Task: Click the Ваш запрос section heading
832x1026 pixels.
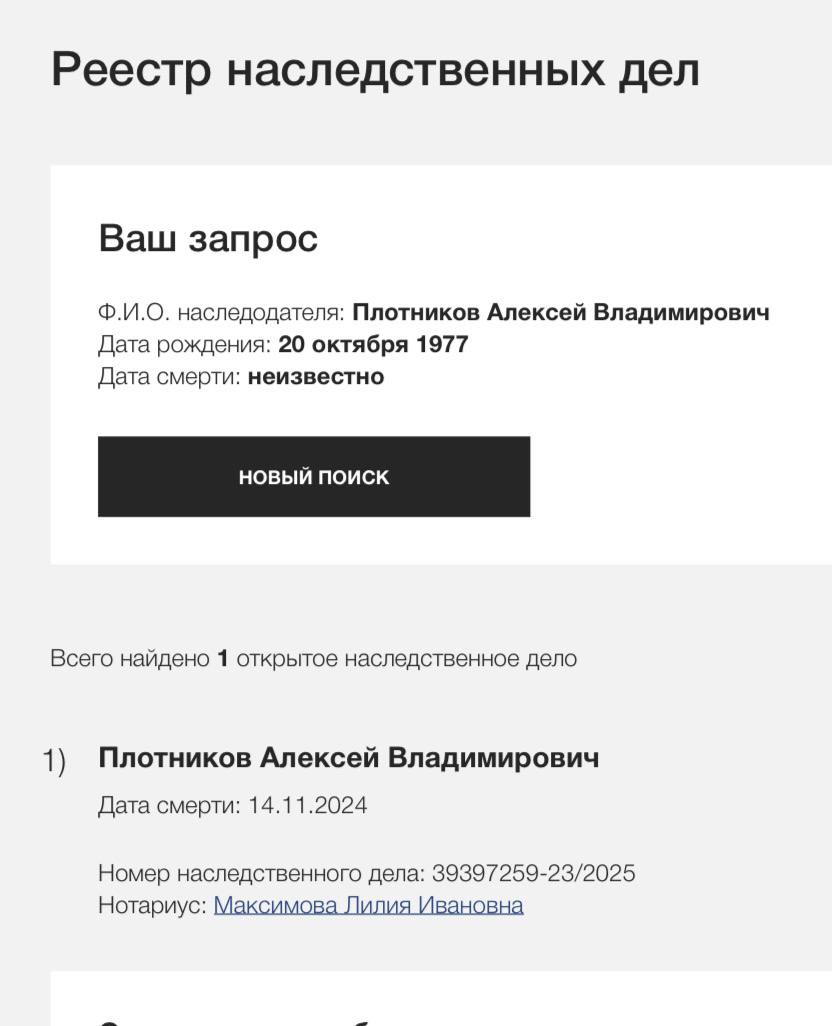Action: click(208, 239)
